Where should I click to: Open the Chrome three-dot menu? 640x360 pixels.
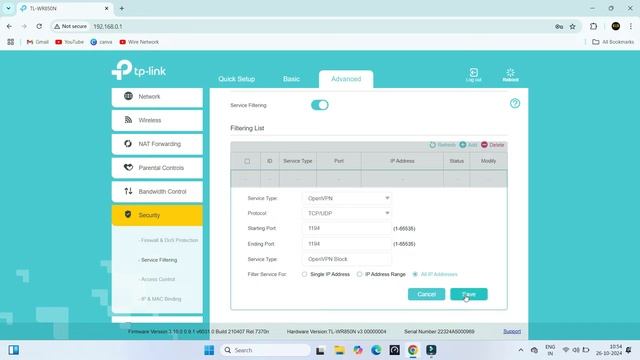[x=631, y=26]
